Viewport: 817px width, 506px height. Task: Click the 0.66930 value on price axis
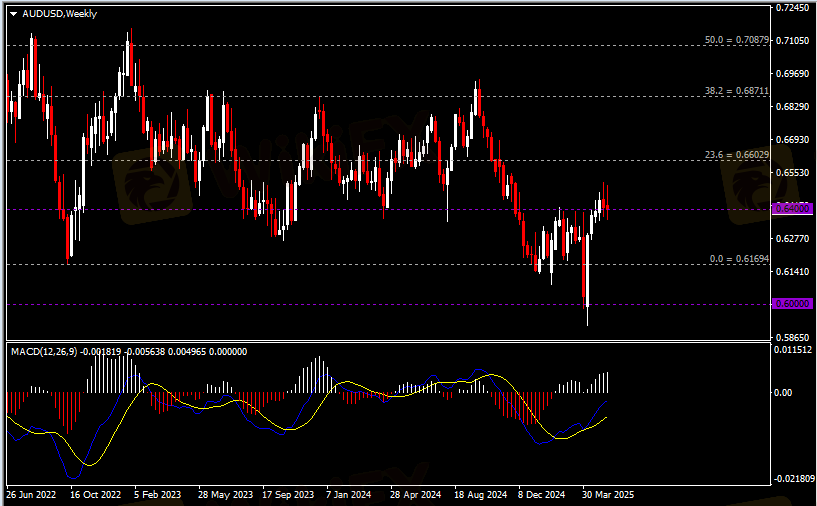click(x=793, y=140)
